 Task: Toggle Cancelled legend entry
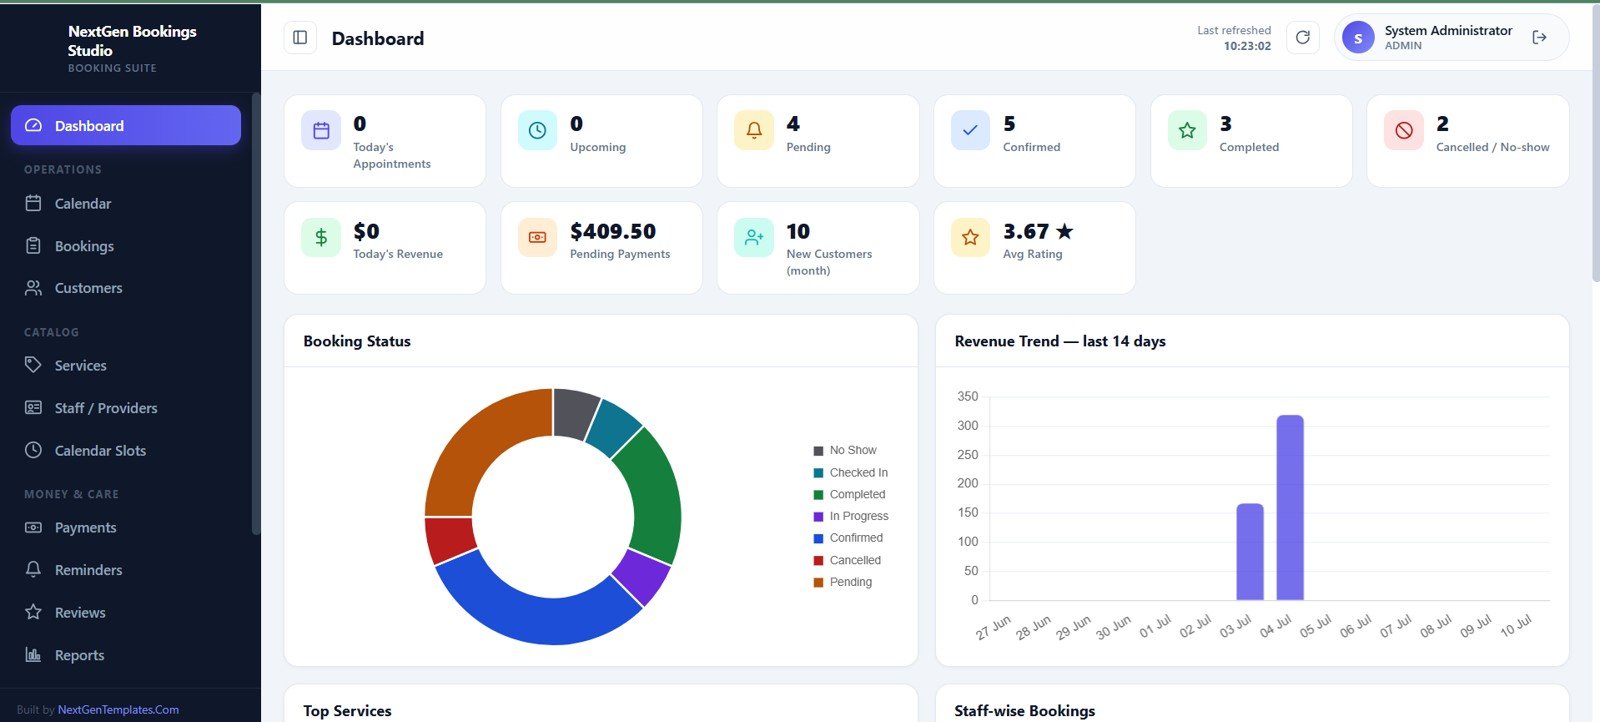pos(847,560)
